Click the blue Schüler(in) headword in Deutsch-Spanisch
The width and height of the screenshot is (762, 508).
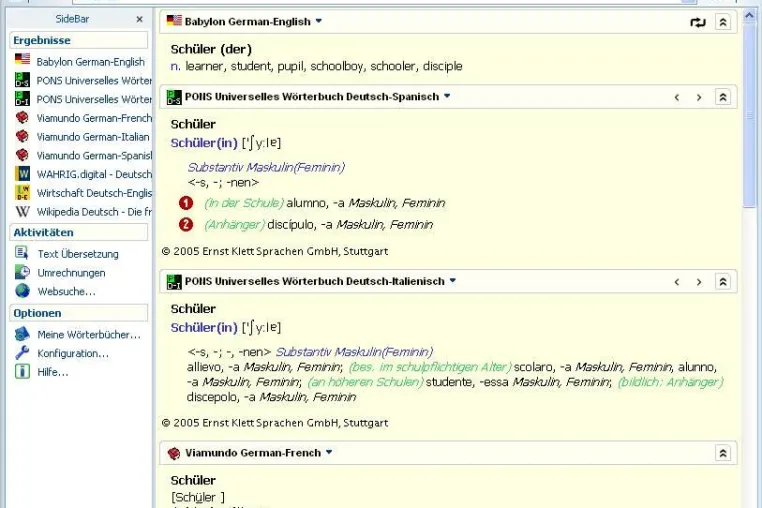pos(204,143)
